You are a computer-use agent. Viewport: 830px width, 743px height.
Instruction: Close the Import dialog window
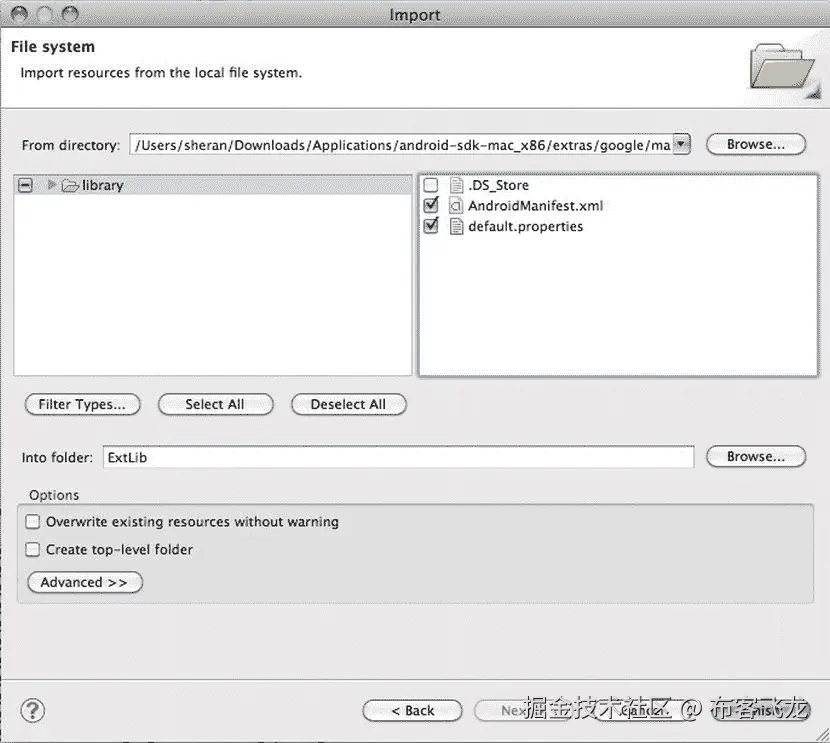coord(20,14)
